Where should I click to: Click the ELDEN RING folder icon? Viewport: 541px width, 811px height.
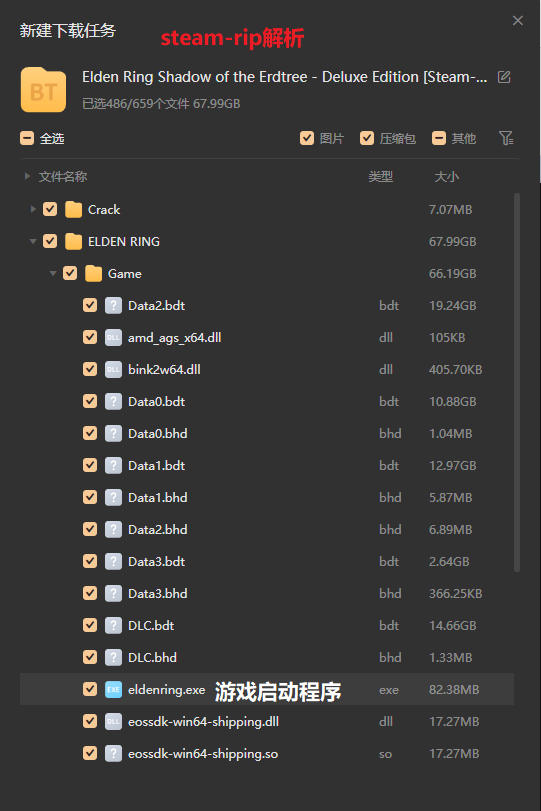coord(73,242)
